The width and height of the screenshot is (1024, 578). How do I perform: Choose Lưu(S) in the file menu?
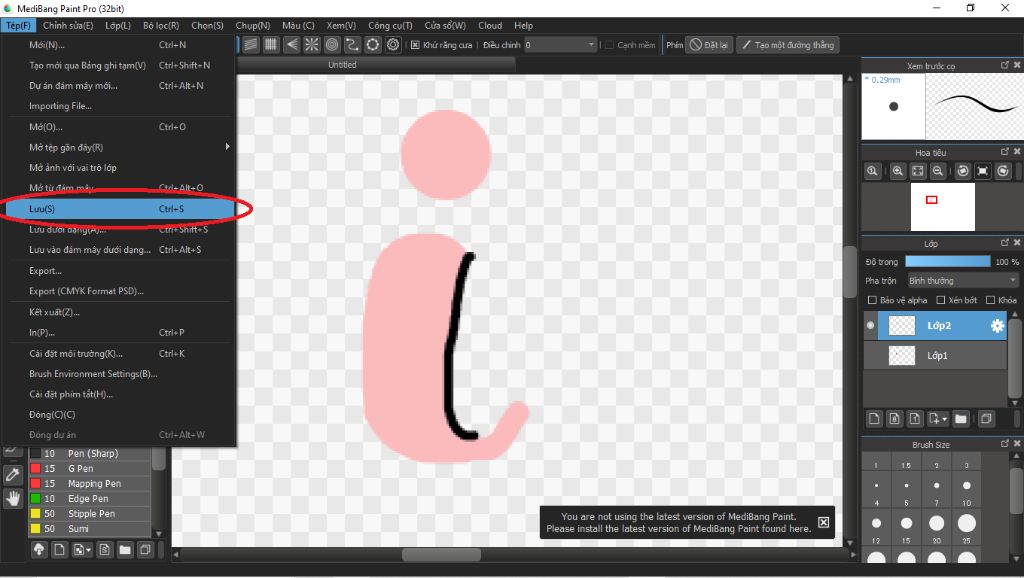point(121,208)
